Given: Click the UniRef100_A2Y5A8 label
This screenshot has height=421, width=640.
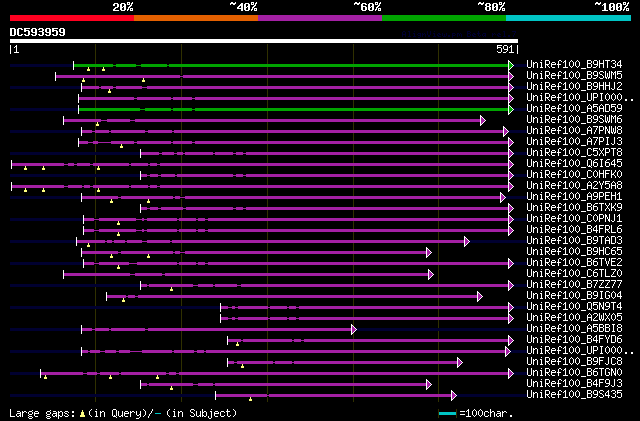Looking at the screenshot, I should [574, 186].
